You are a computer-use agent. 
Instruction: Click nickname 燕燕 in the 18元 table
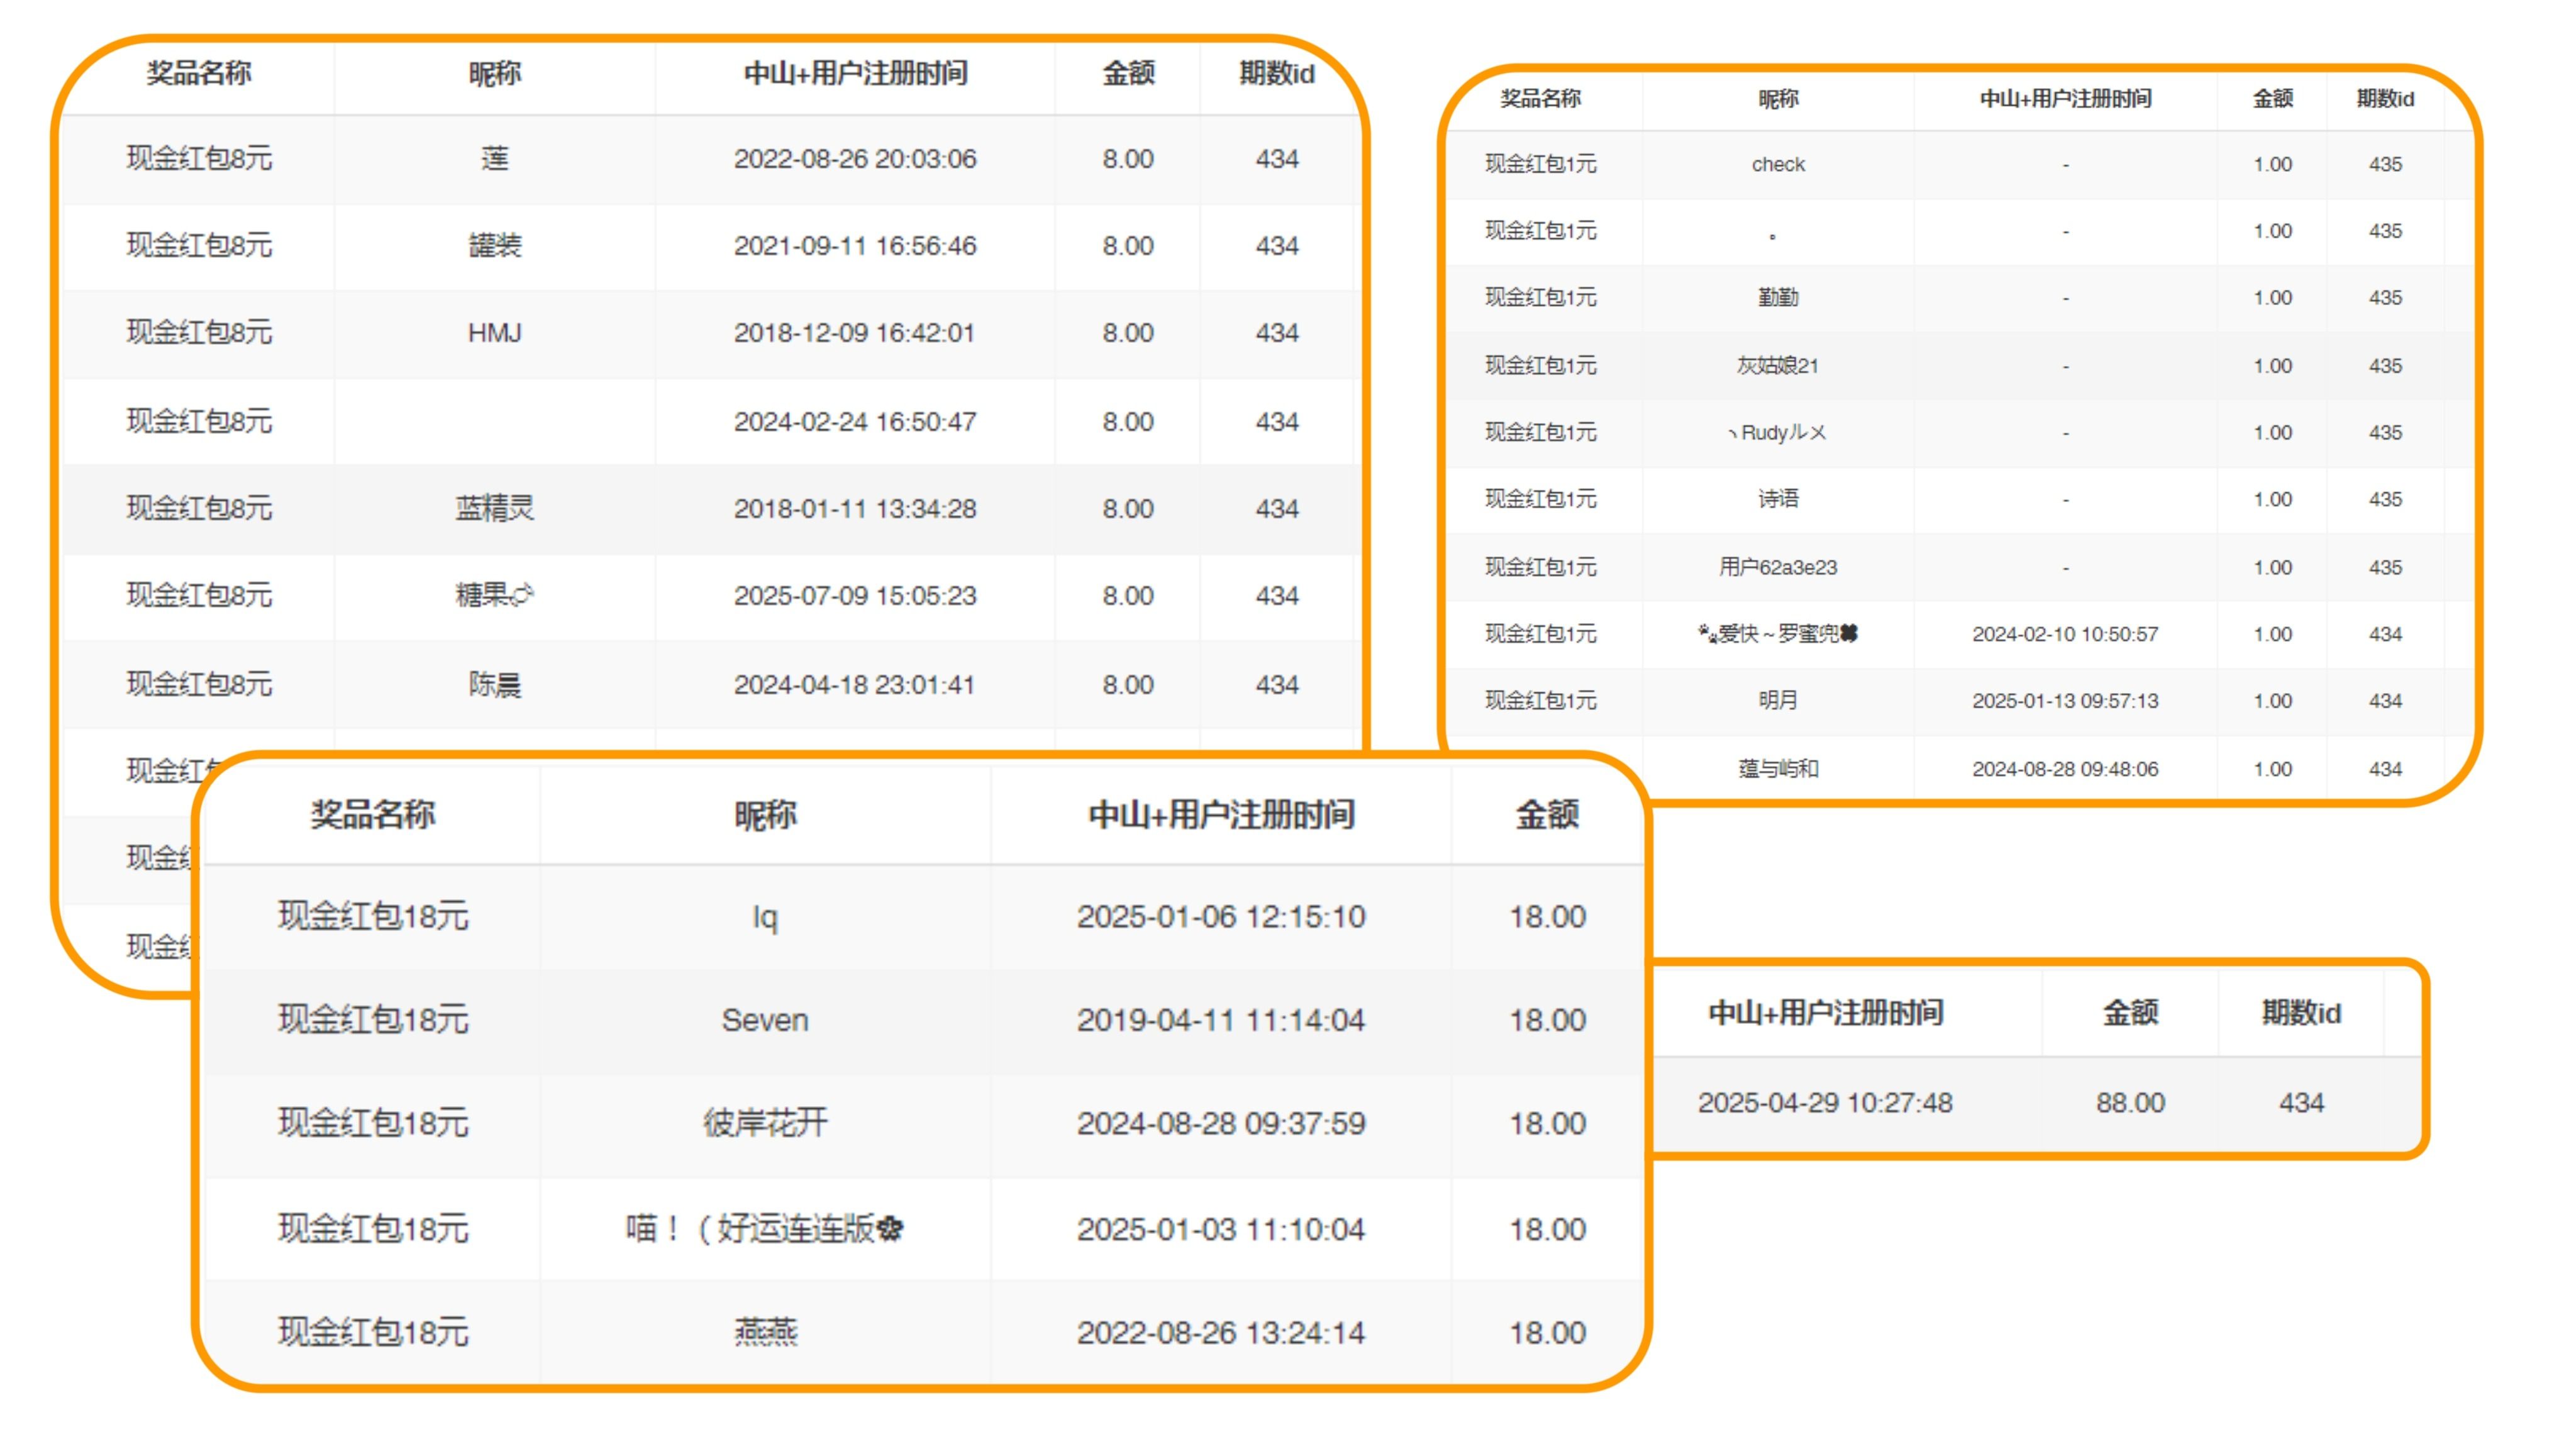[x=764, y=1333]
